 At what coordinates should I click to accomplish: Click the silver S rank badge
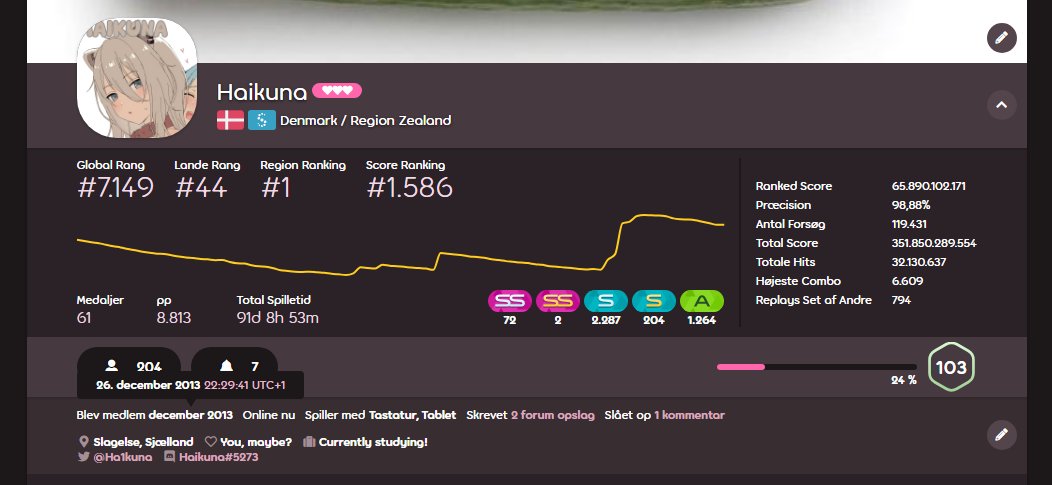(606, 301)
